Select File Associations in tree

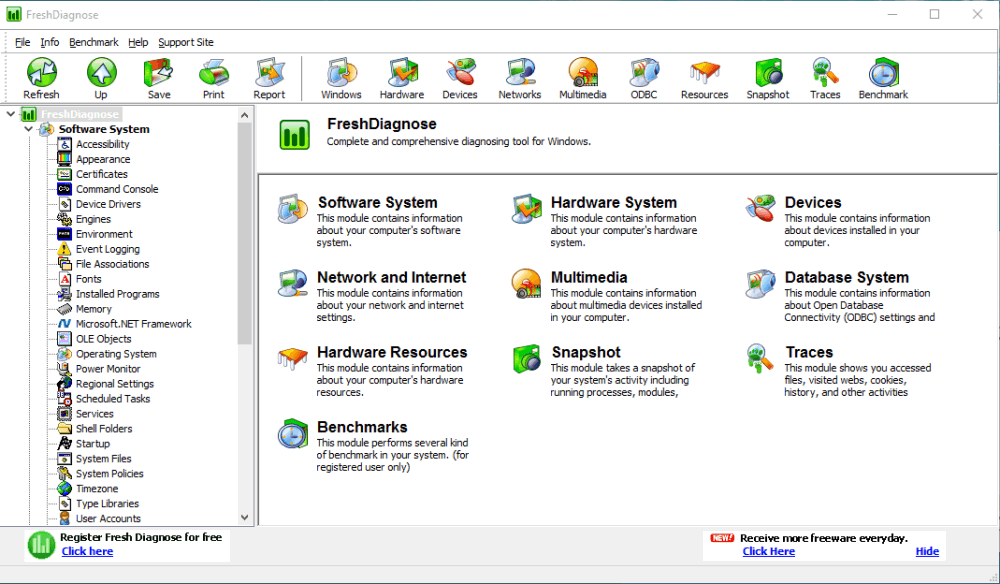tap(112, 264)
